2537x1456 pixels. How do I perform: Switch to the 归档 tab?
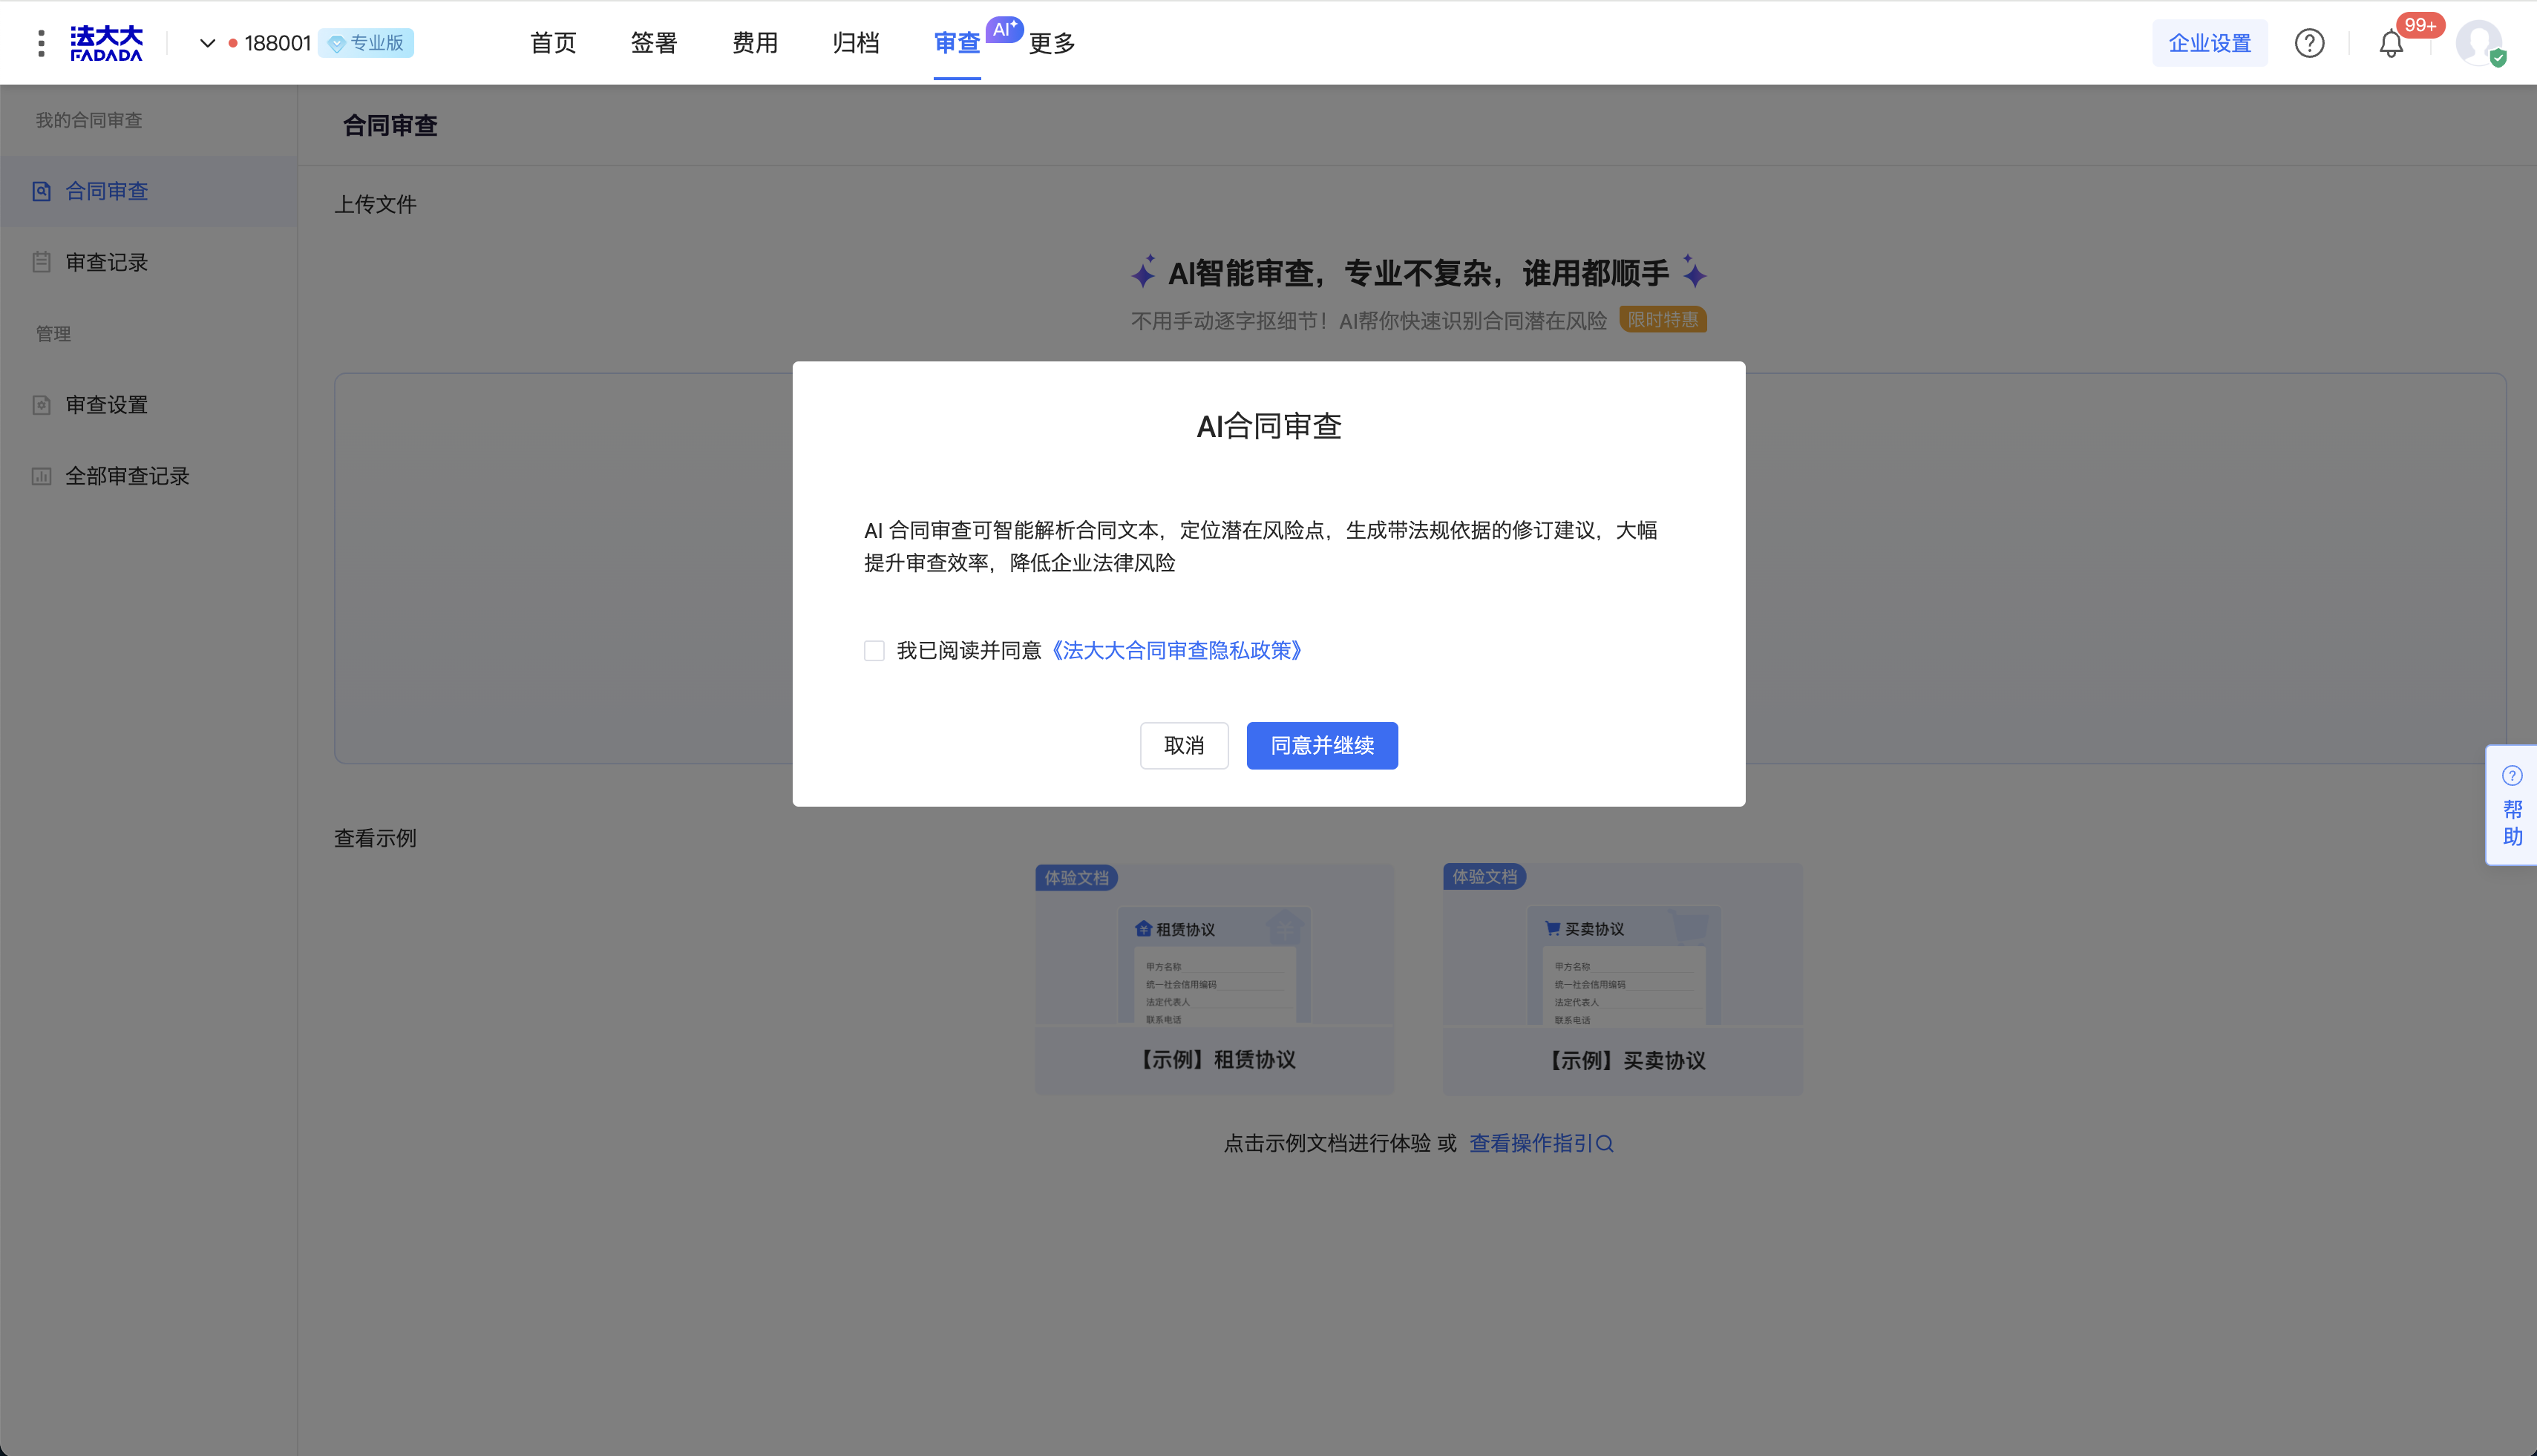click(856, 43)
